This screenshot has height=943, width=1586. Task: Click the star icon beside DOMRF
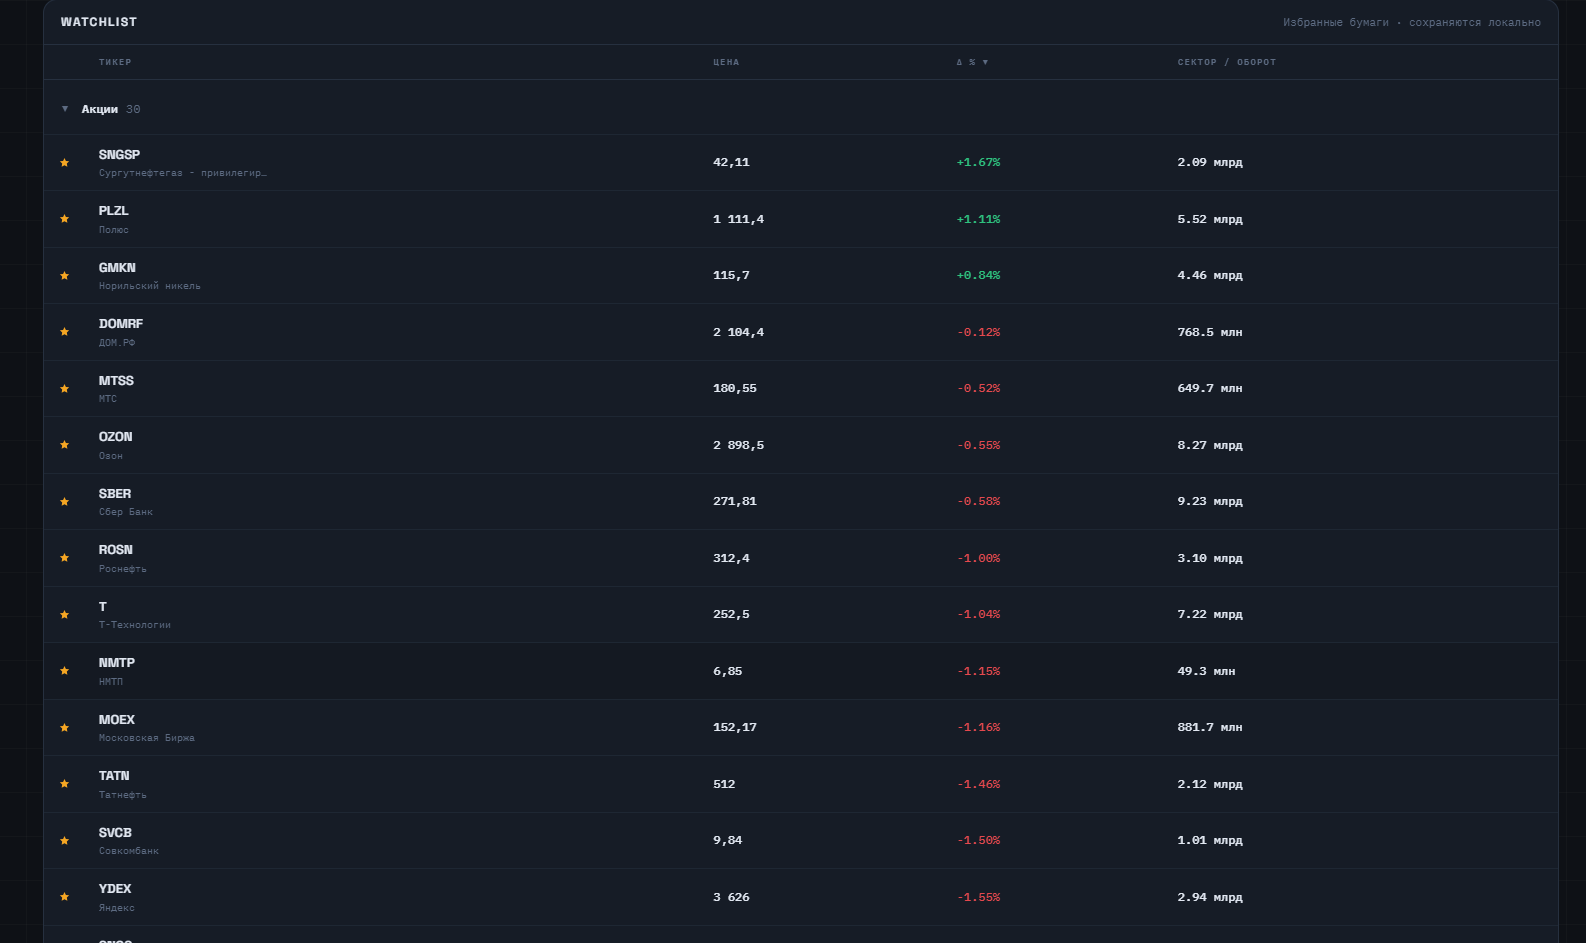pyautogui.click(x=65, y=332)
